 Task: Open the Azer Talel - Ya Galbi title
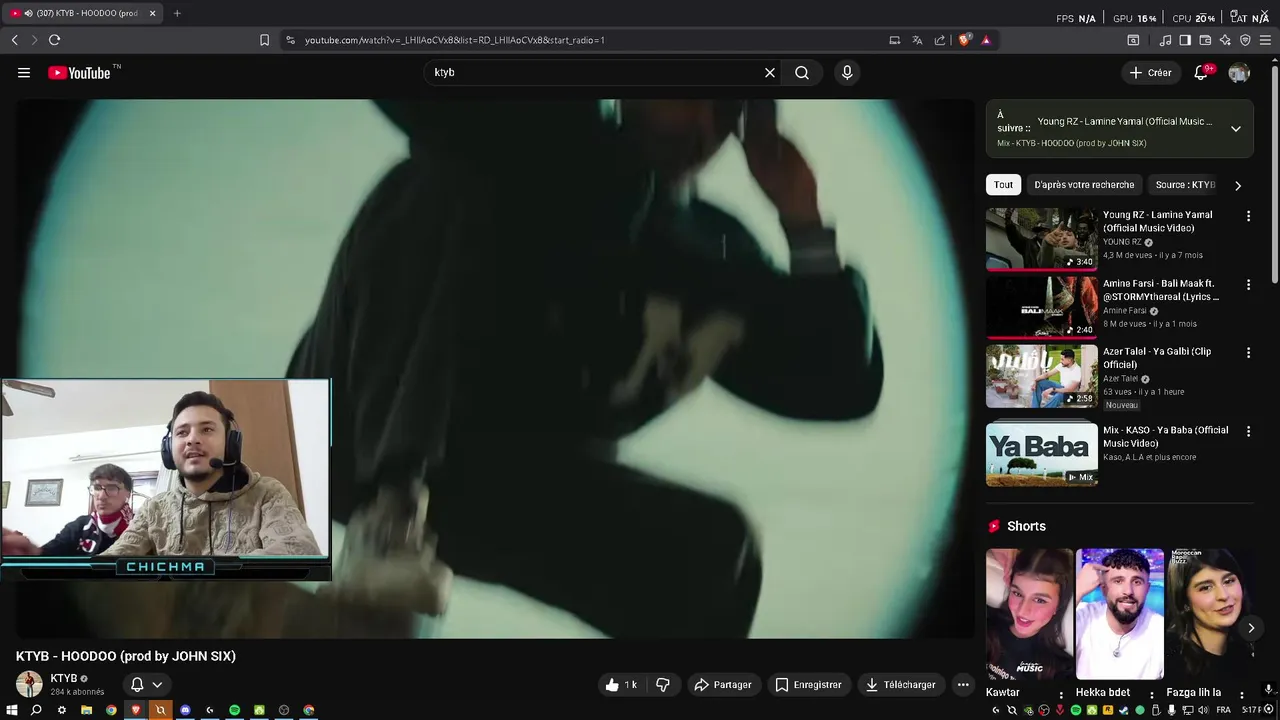point(1157,358)
